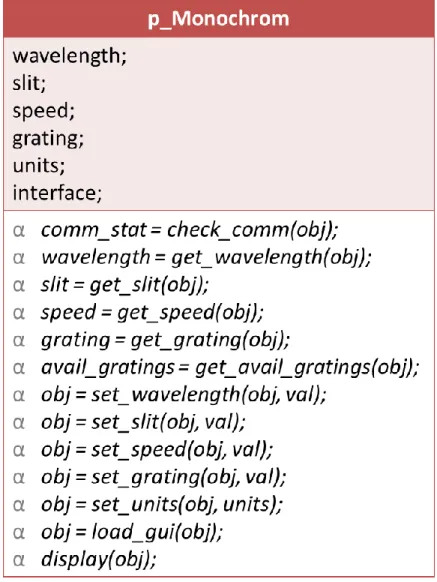The width and height of the screenshot is (437, 582).
Task: Select the interface property
Action: 57,193
